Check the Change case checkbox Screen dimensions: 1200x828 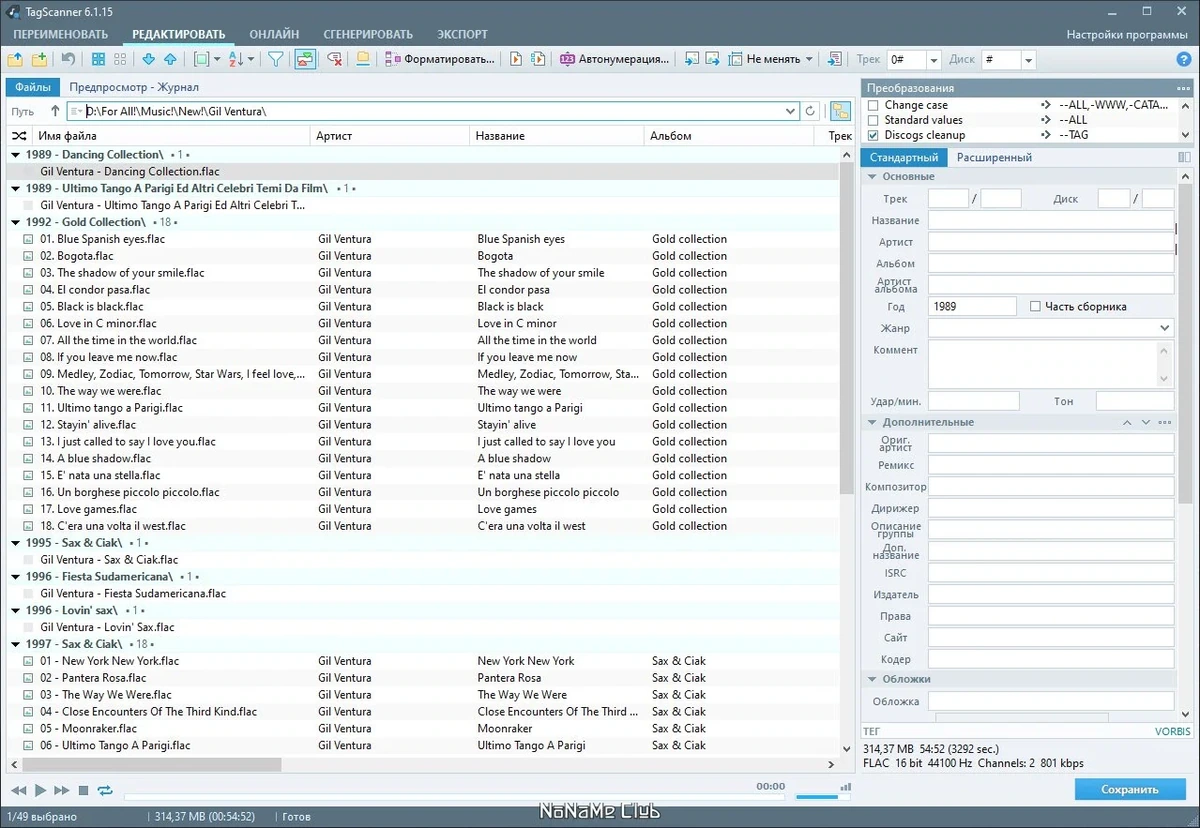click(873, 105)
